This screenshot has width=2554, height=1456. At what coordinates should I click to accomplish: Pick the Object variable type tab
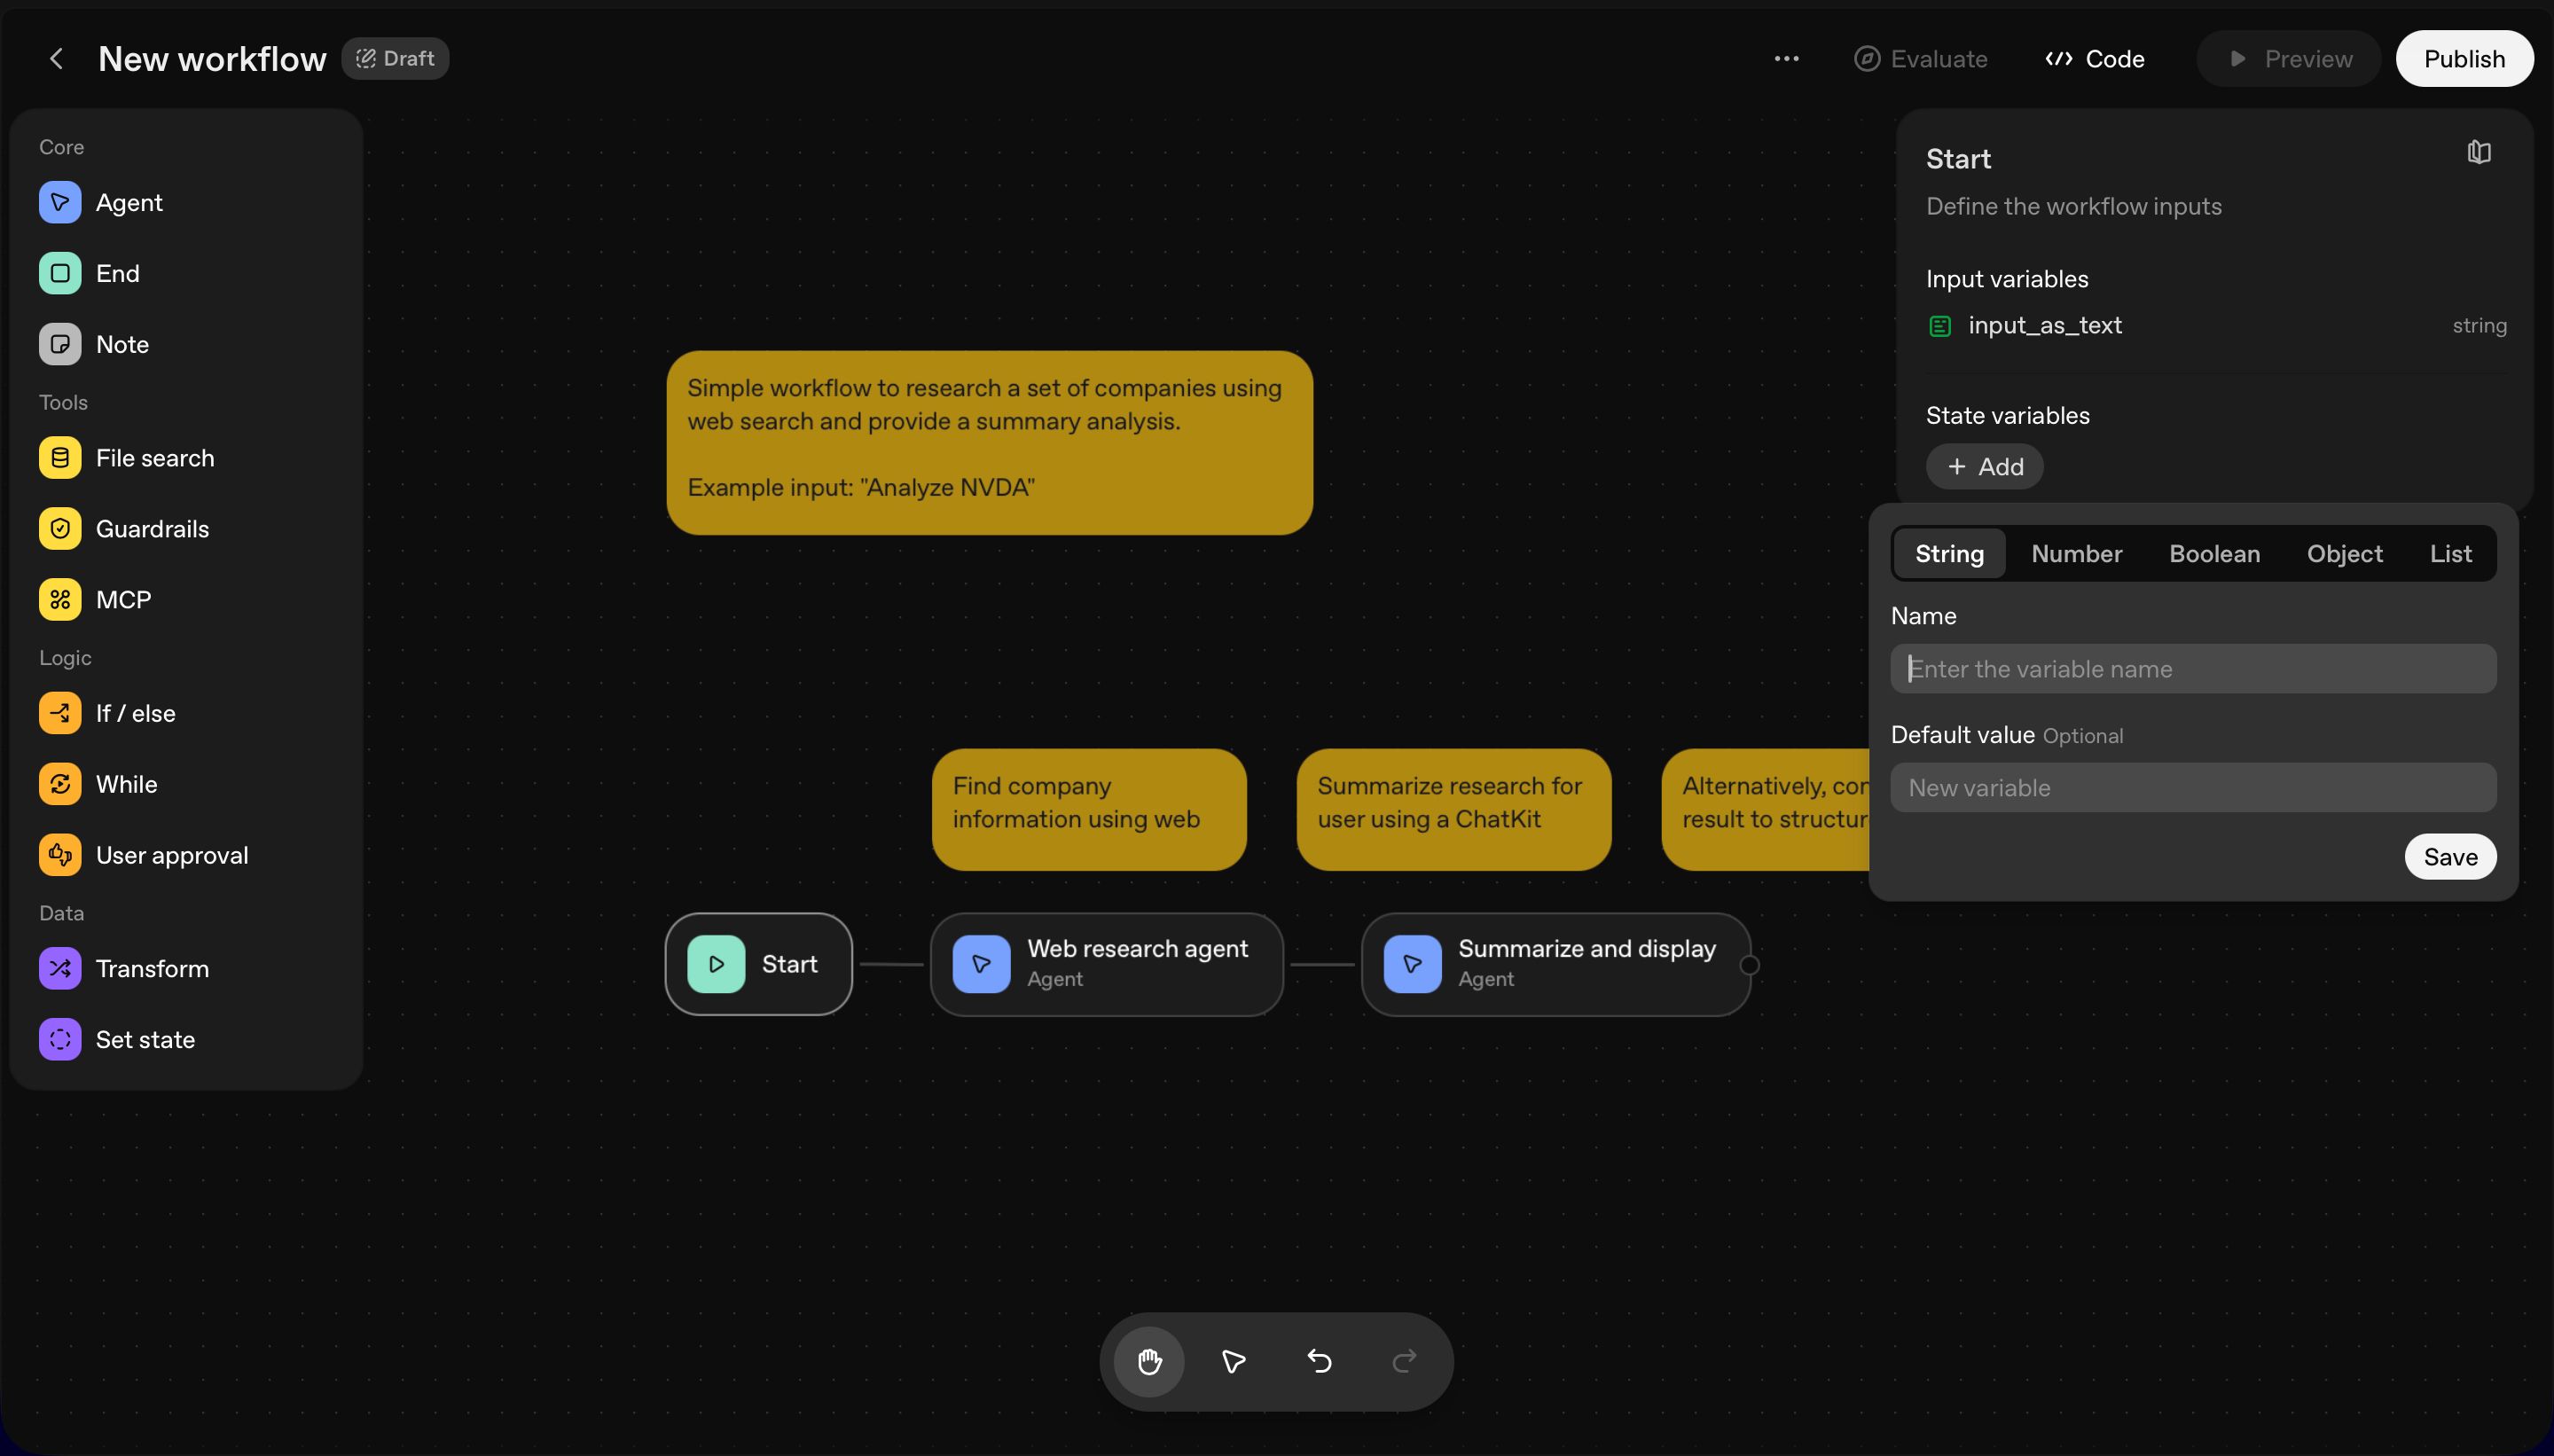click(2344, 554)
